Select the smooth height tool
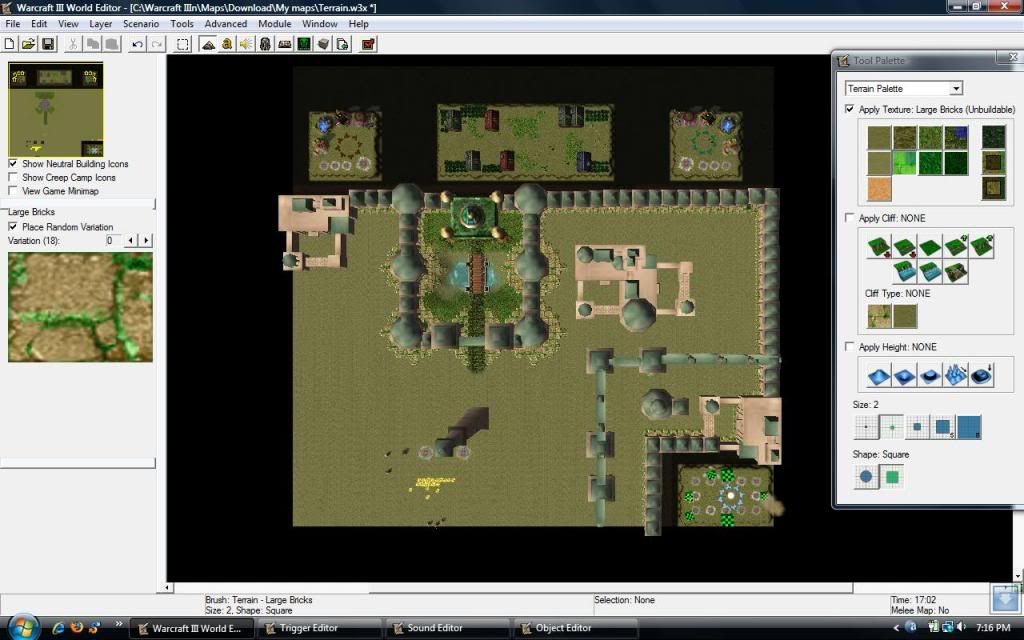The height and width of the screenshot is (640, 1024). [981, 376]
